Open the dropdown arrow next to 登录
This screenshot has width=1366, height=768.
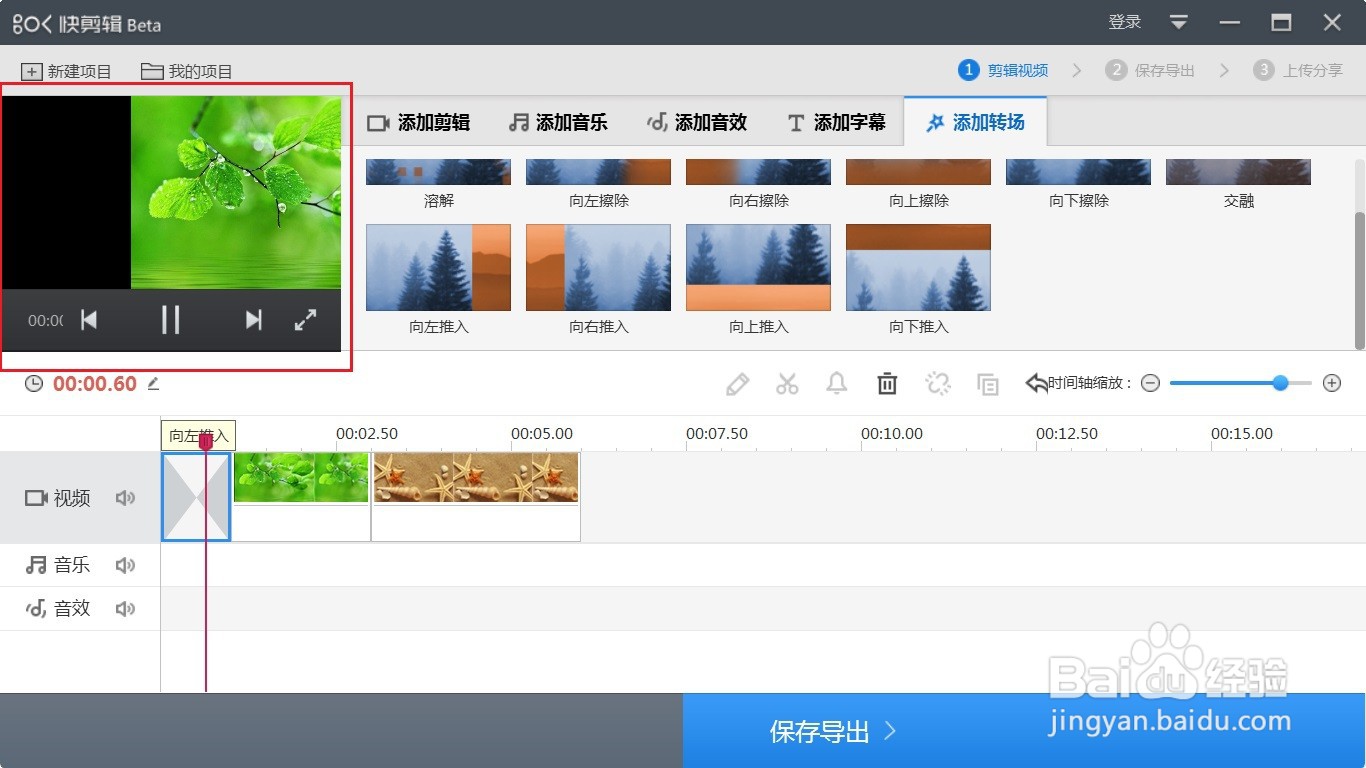point(1178,21)
